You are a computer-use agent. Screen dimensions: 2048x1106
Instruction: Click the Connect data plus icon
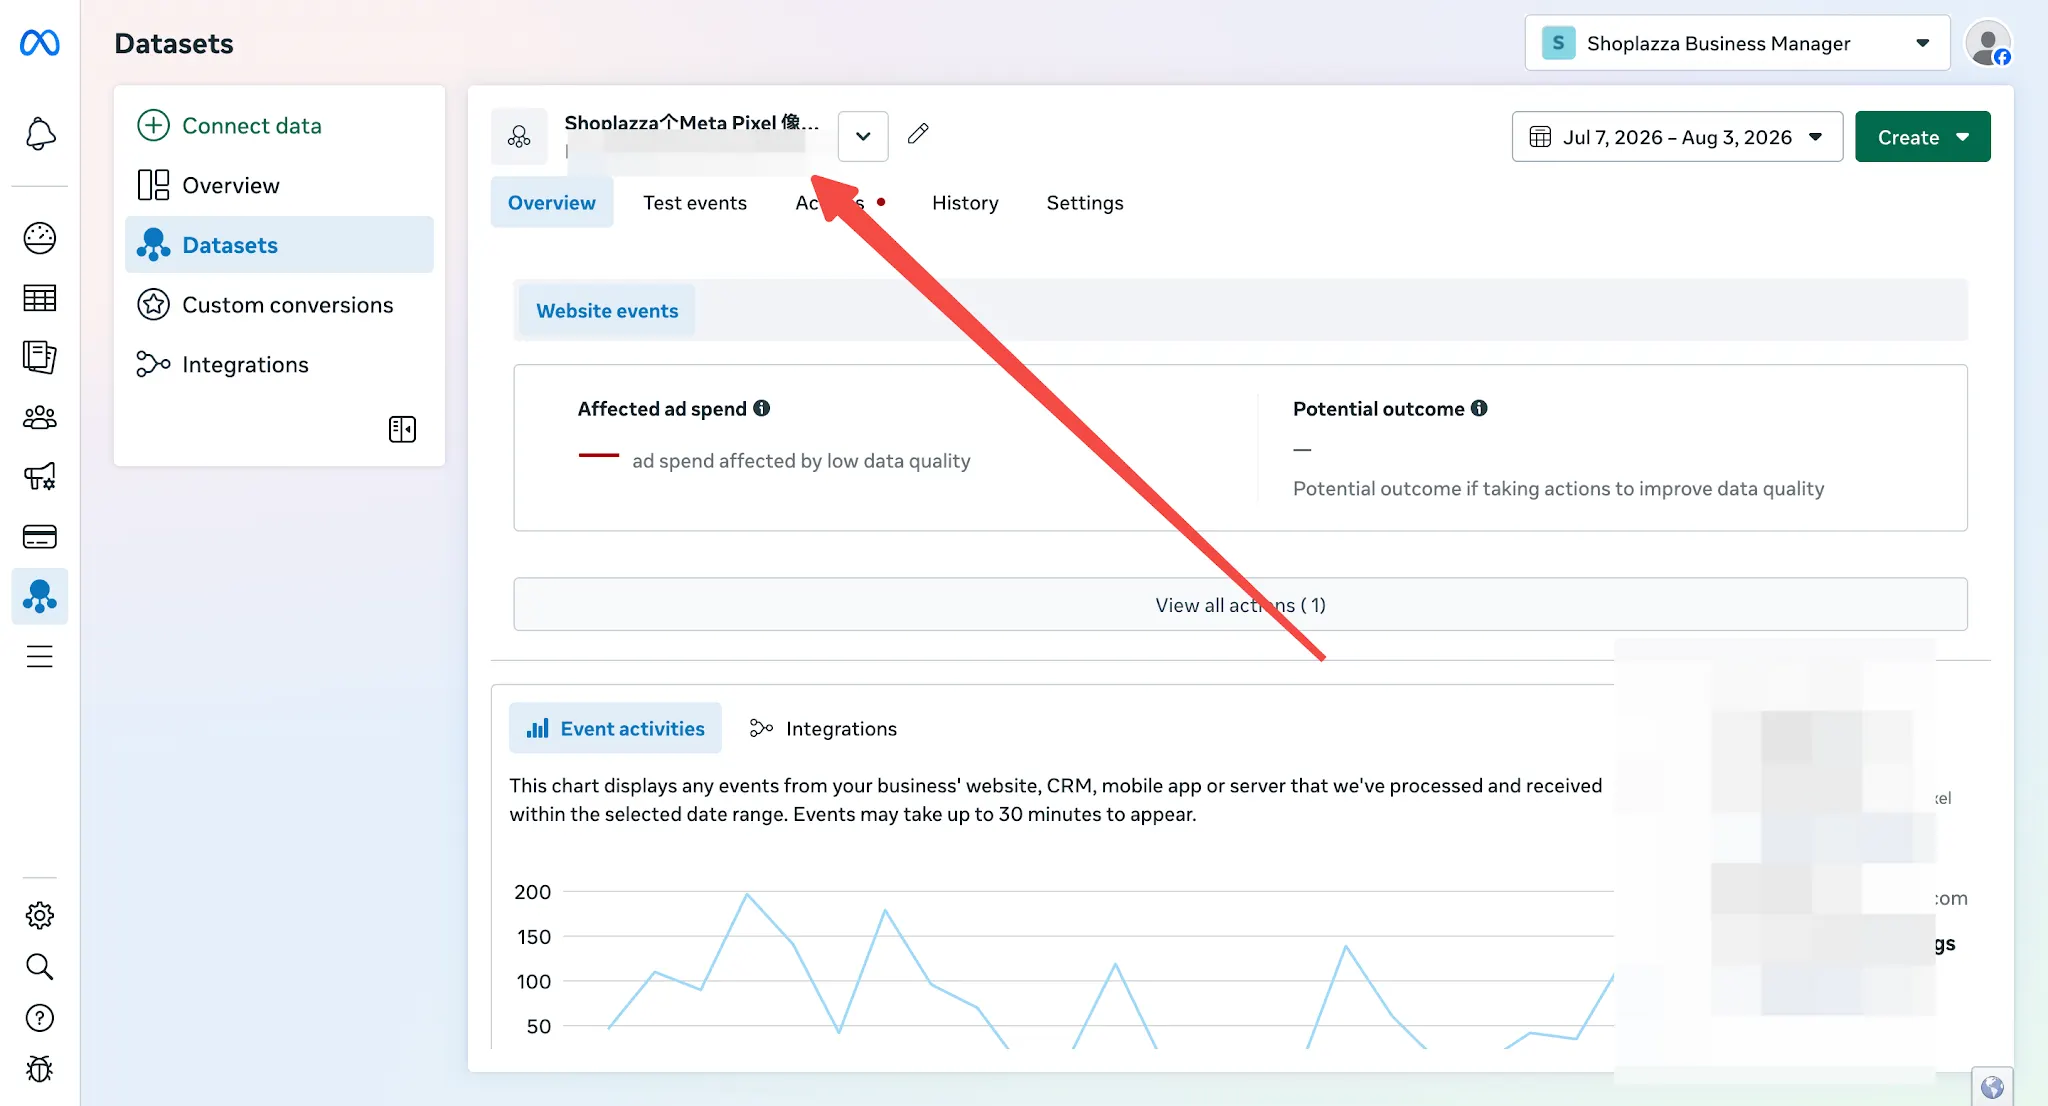153,125
